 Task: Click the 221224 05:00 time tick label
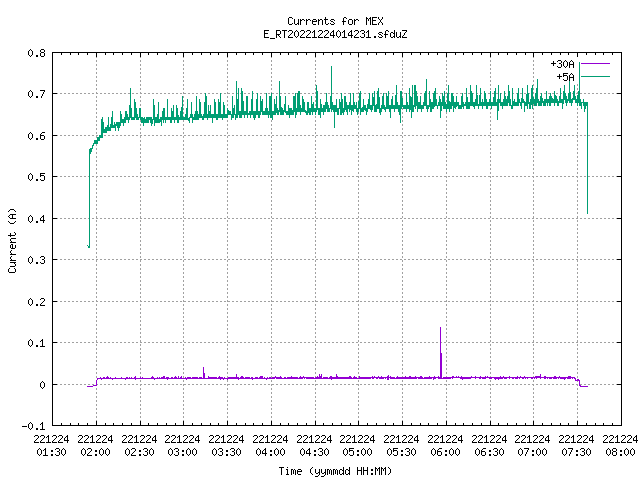(358, 445)
